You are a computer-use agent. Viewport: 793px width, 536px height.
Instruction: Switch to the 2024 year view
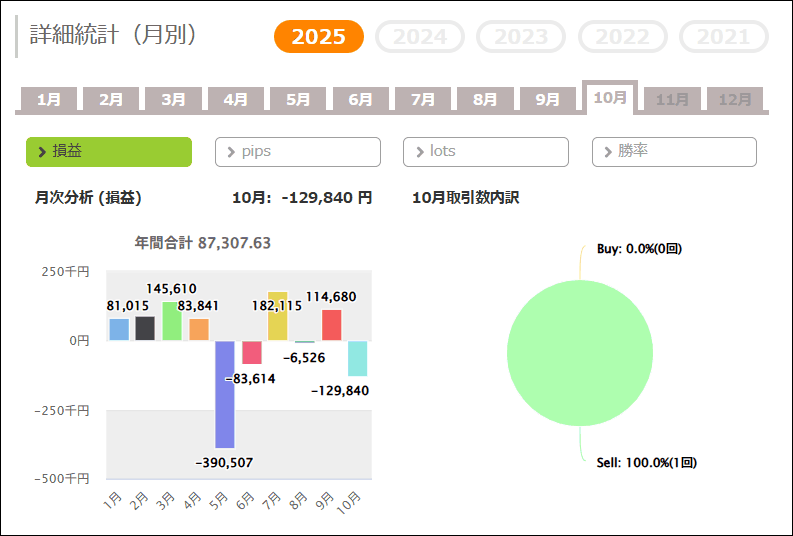click(420, 37)
